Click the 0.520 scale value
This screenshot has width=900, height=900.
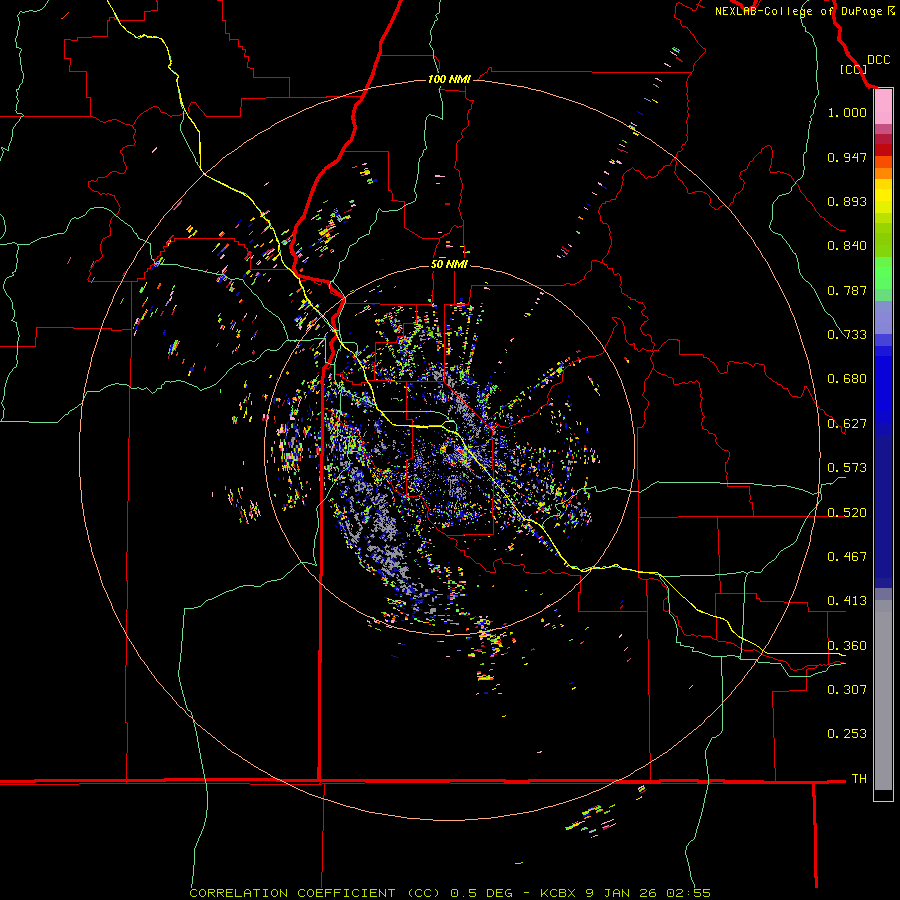pyautogui.click(x=847, y=513)
